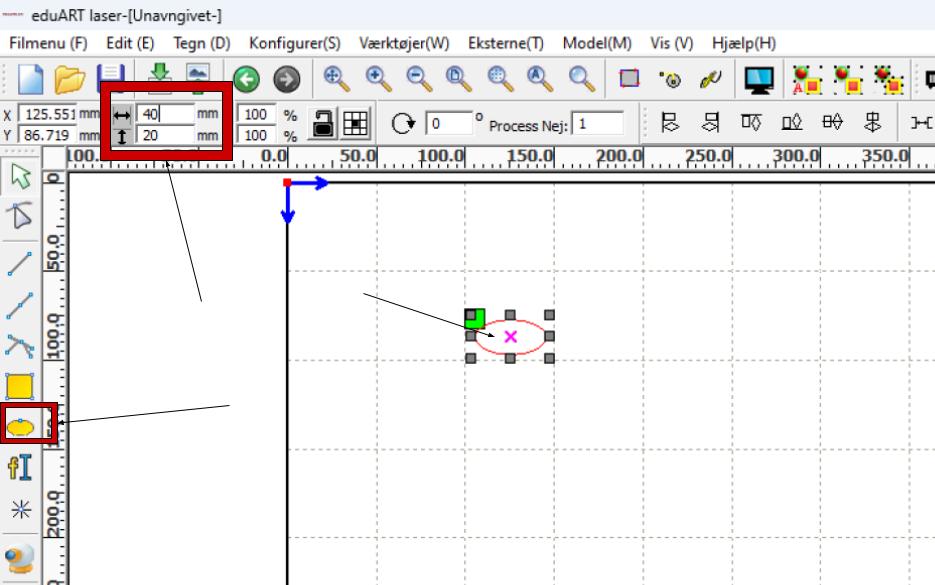Select the yellow Ellipse tool

coord(21,426)
